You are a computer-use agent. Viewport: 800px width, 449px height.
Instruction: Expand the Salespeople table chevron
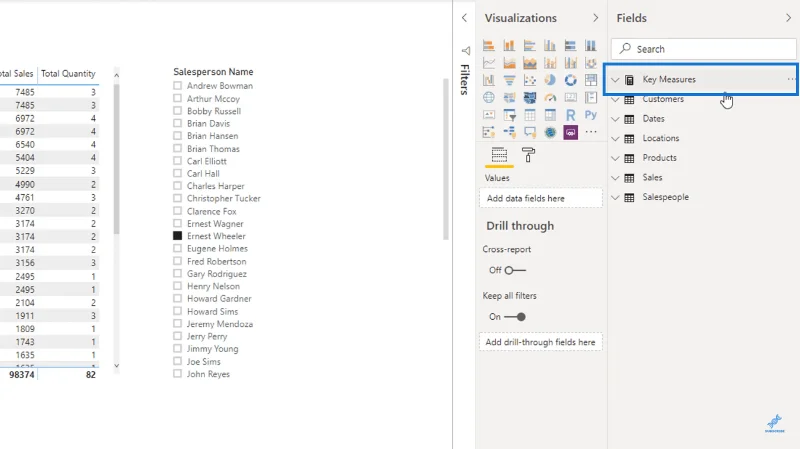point(615,197)
